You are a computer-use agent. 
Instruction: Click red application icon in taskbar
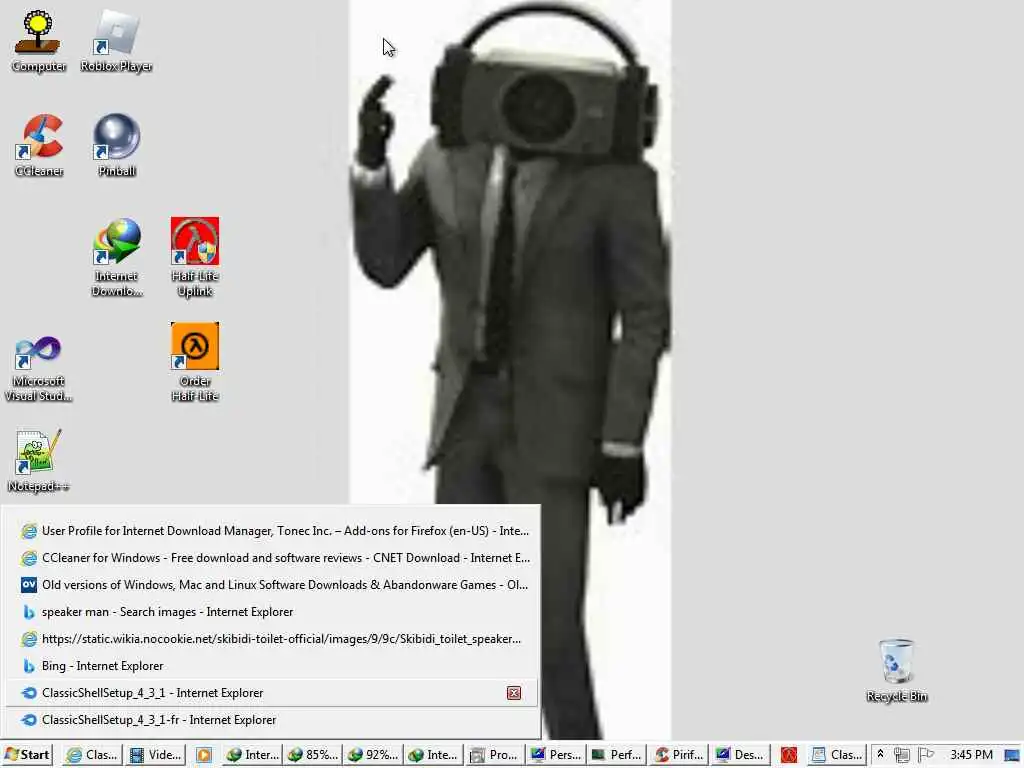tap(789, 755)
